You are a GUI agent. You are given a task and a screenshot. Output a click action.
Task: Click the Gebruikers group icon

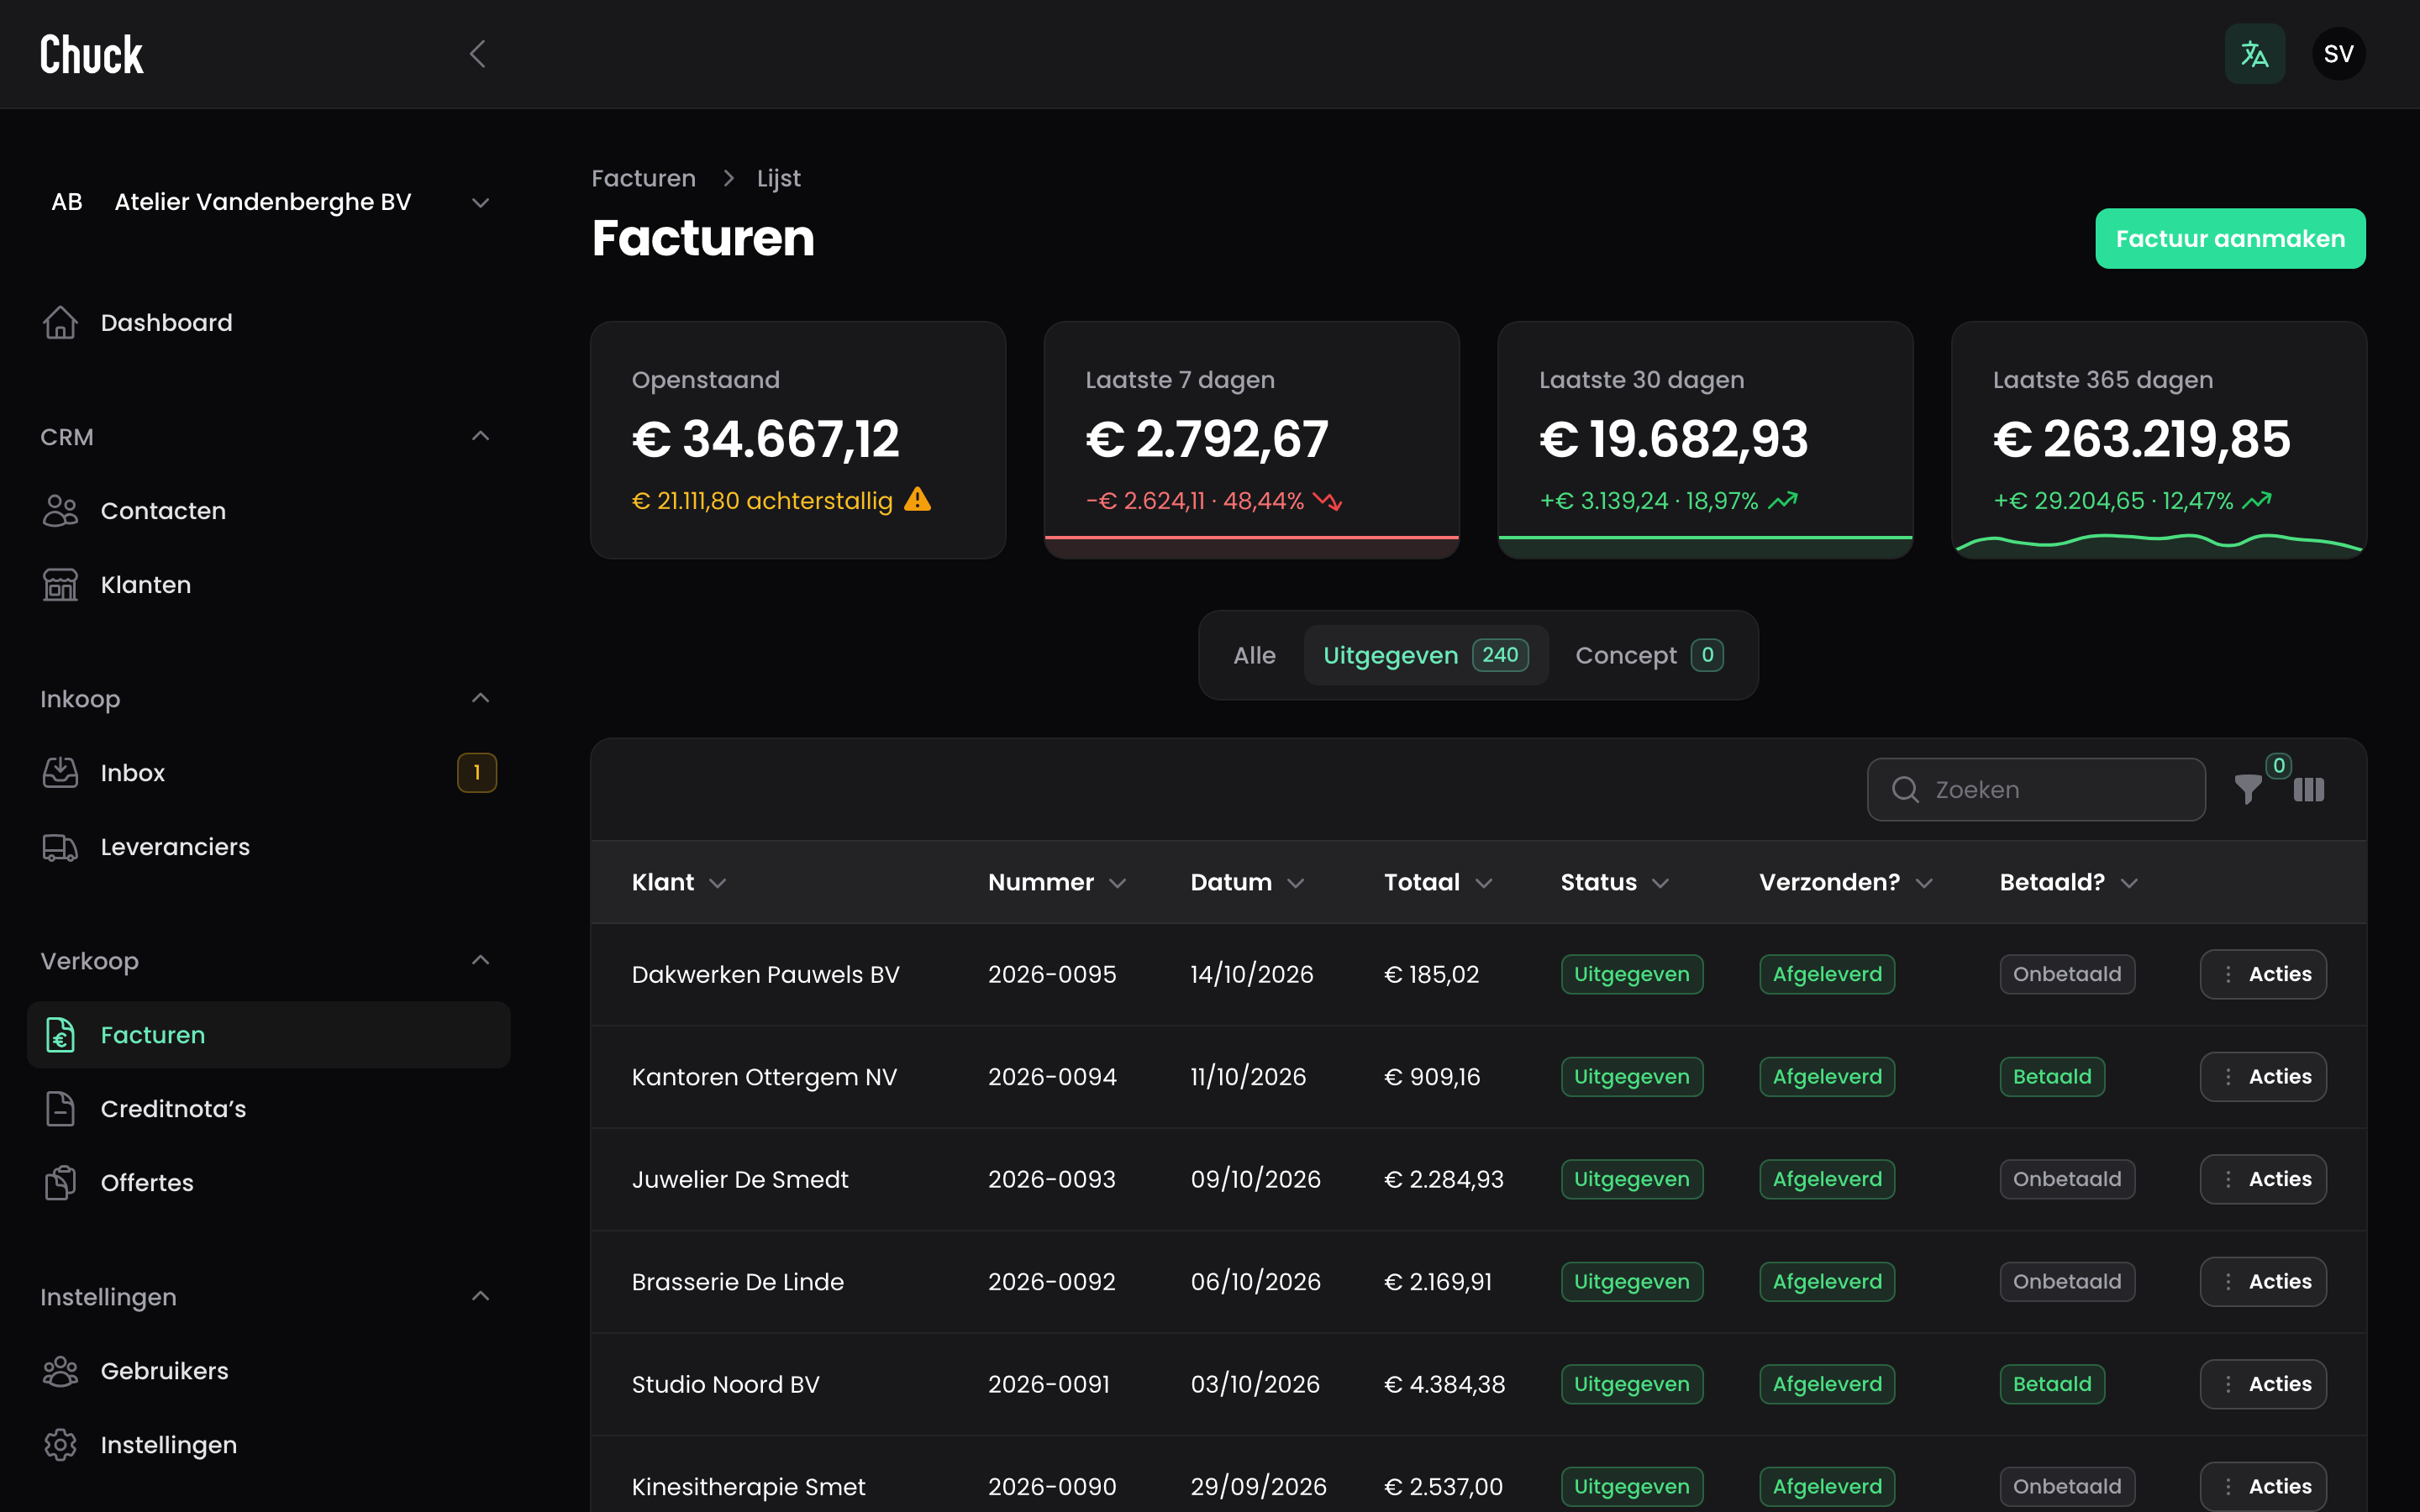click(x=60, y=1371)
